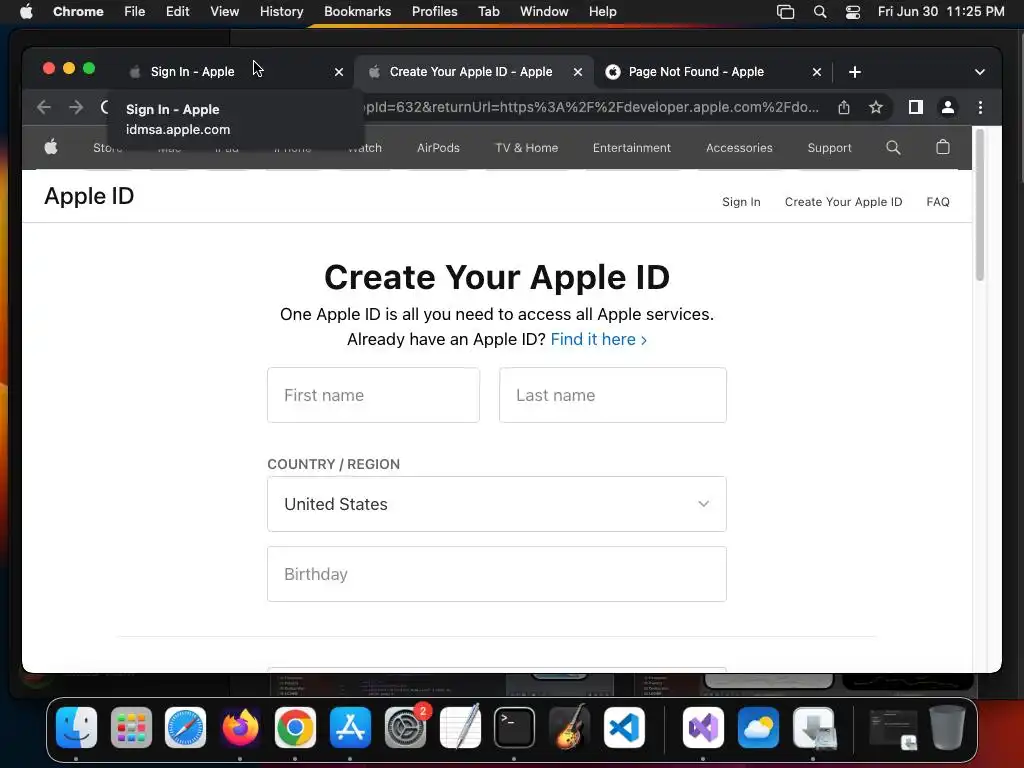Switch to the Sign In - Apple tab
Viewport: 1024px width, 768px height.
coord(193,72)
